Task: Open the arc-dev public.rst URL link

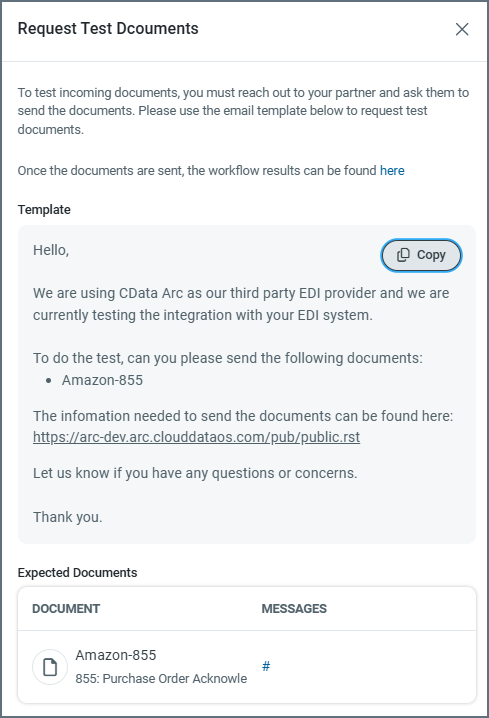Action: point(196,437)
